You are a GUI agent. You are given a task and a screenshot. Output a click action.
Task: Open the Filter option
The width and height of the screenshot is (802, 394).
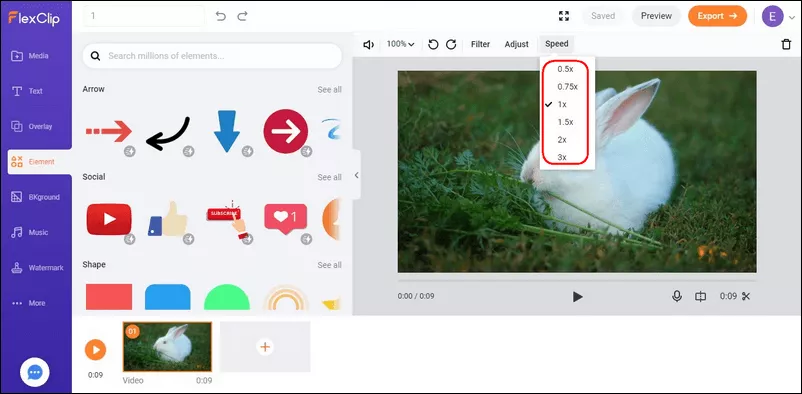pos(480,44)
